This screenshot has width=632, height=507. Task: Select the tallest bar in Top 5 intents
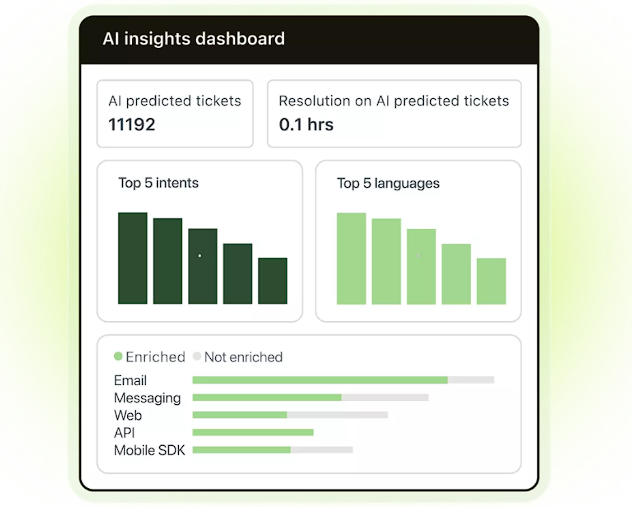[132, 258]
